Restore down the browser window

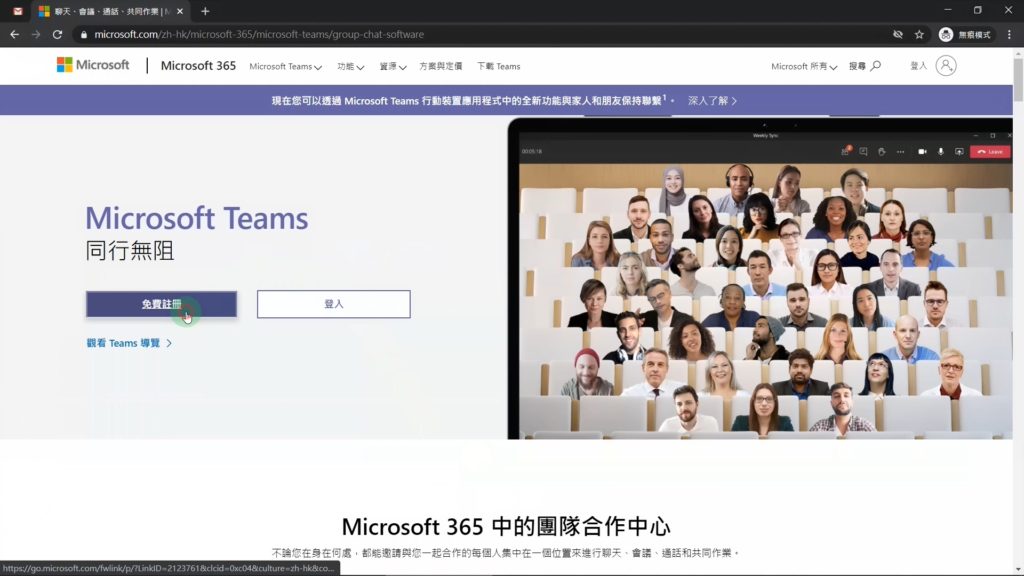click(978, 10)
